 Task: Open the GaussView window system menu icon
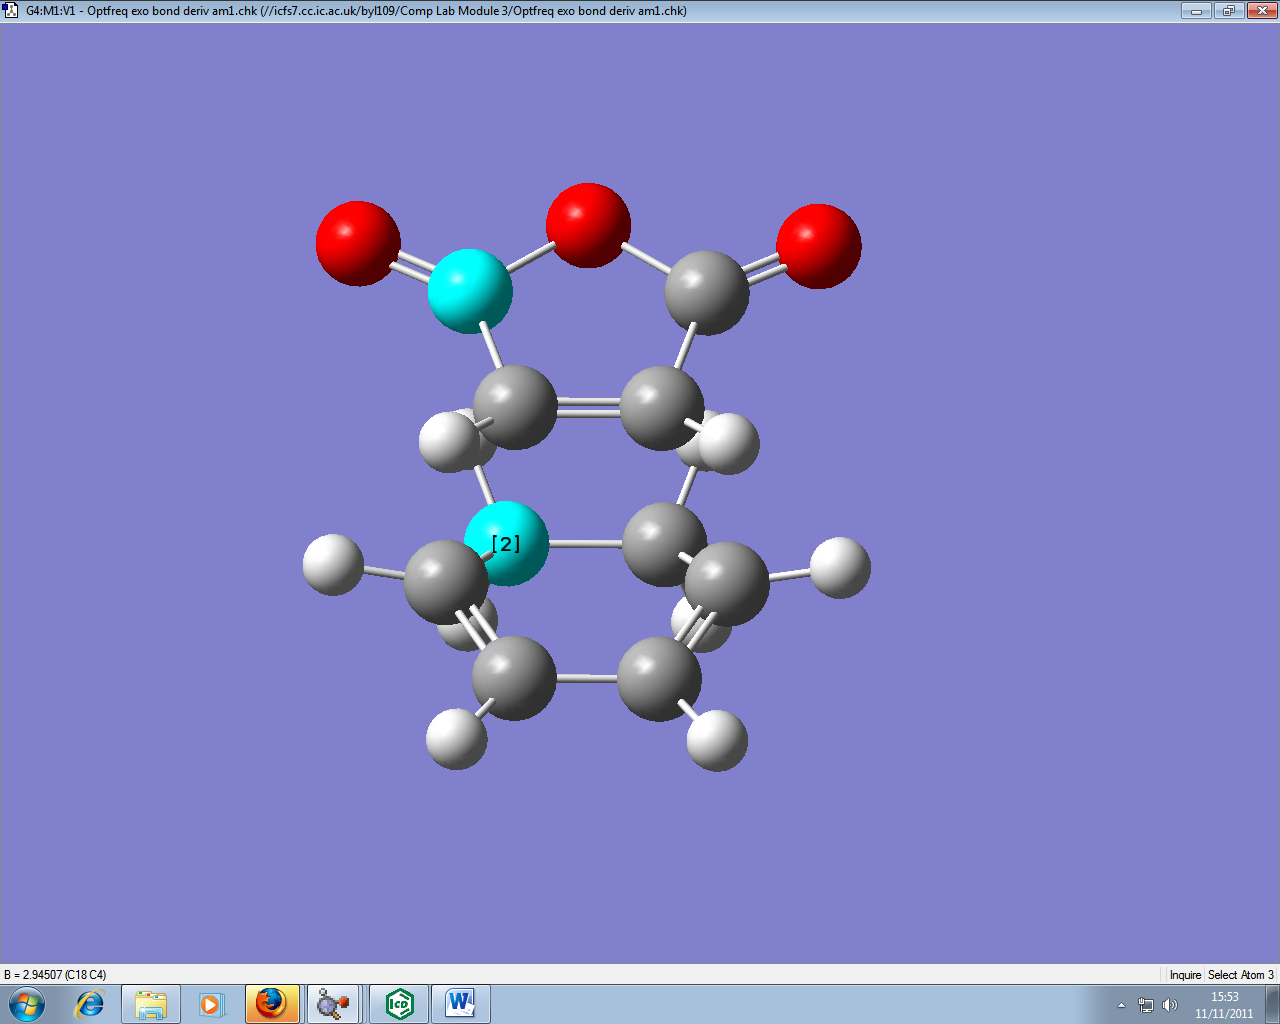12,11
